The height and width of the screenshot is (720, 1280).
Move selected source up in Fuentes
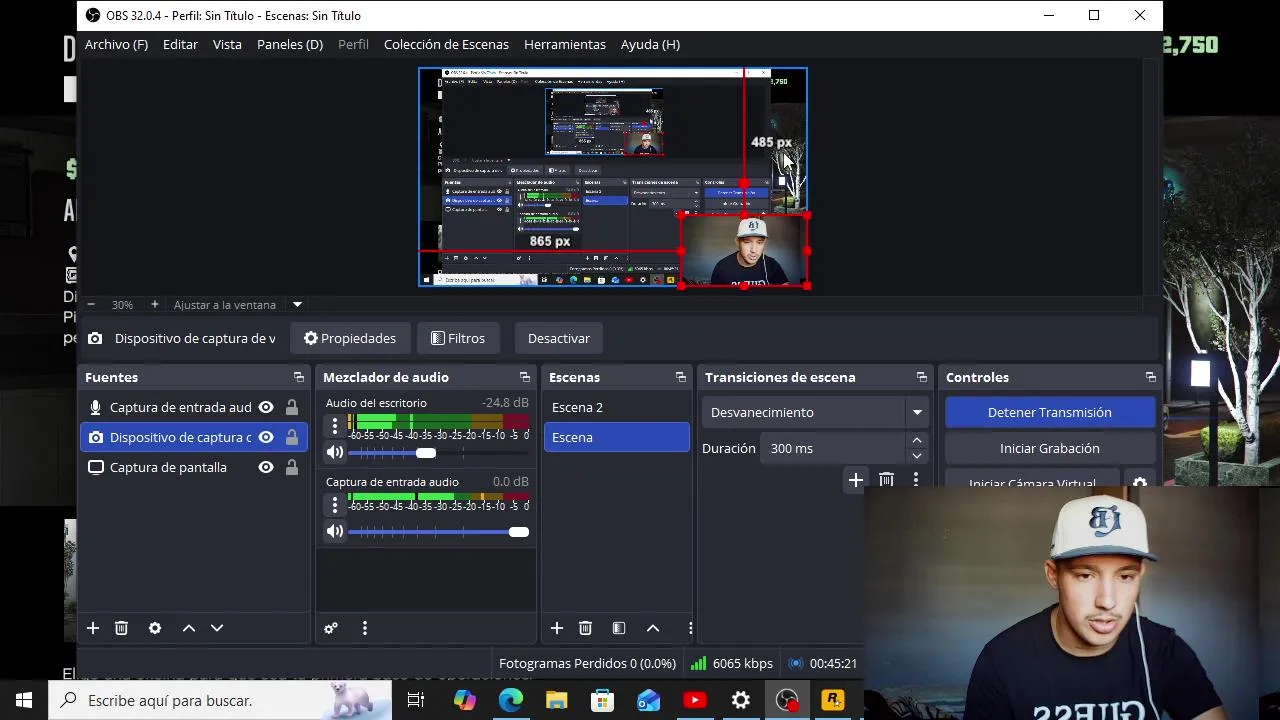(x=189, y=628)
